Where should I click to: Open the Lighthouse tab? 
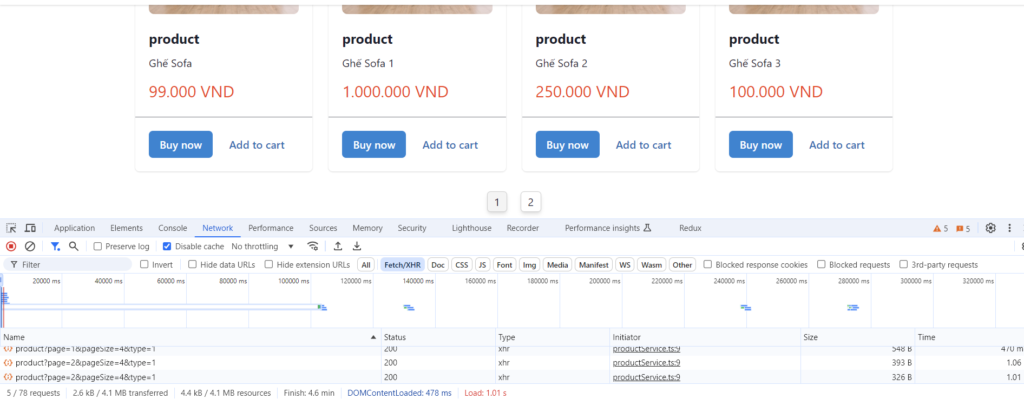[x=472, y=228]
